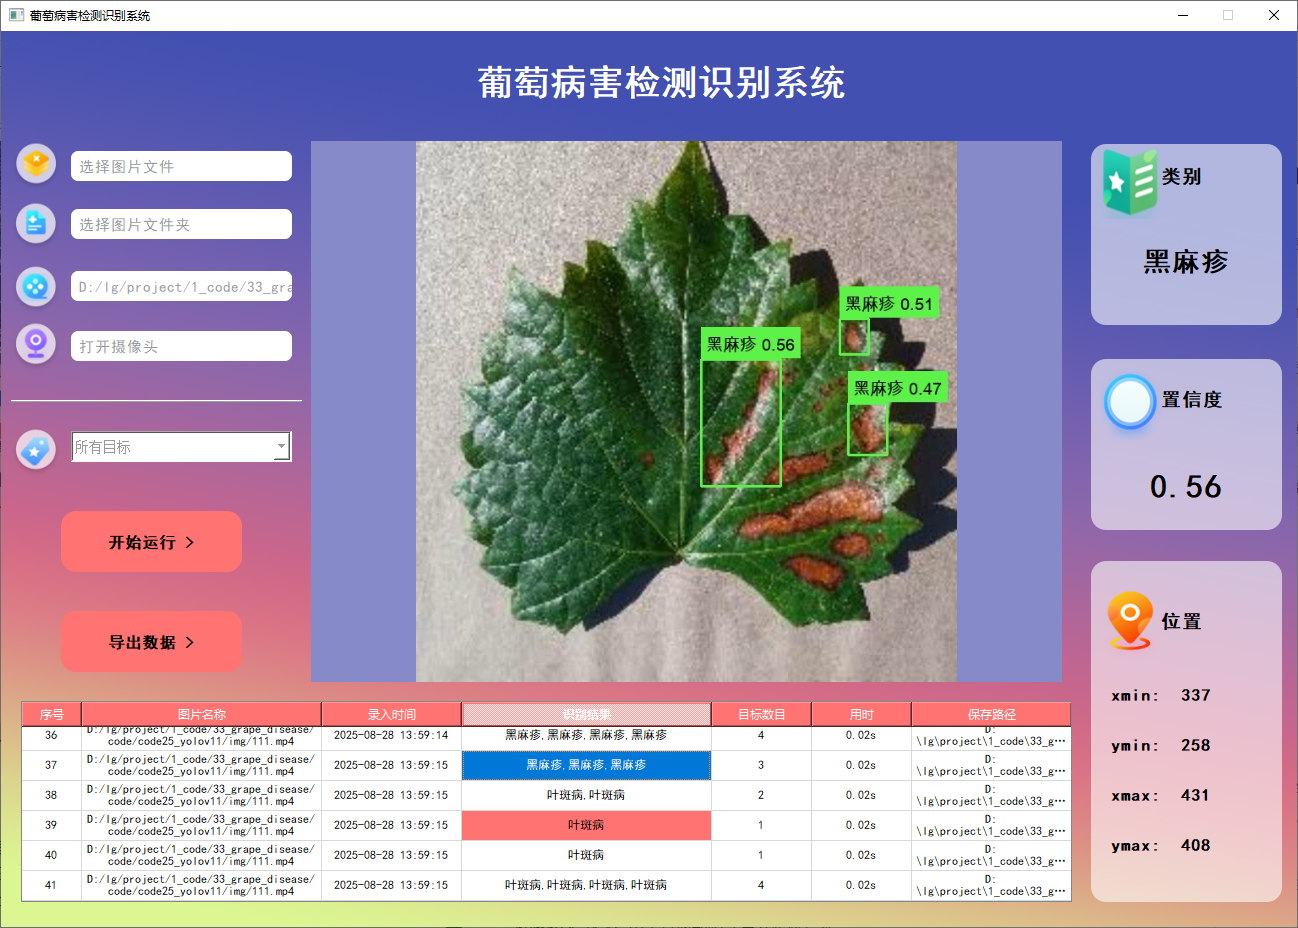The height and width of the screenshot is (928, 1298).
Task: Click the select image folder icon
Action: tap(37, 223)
